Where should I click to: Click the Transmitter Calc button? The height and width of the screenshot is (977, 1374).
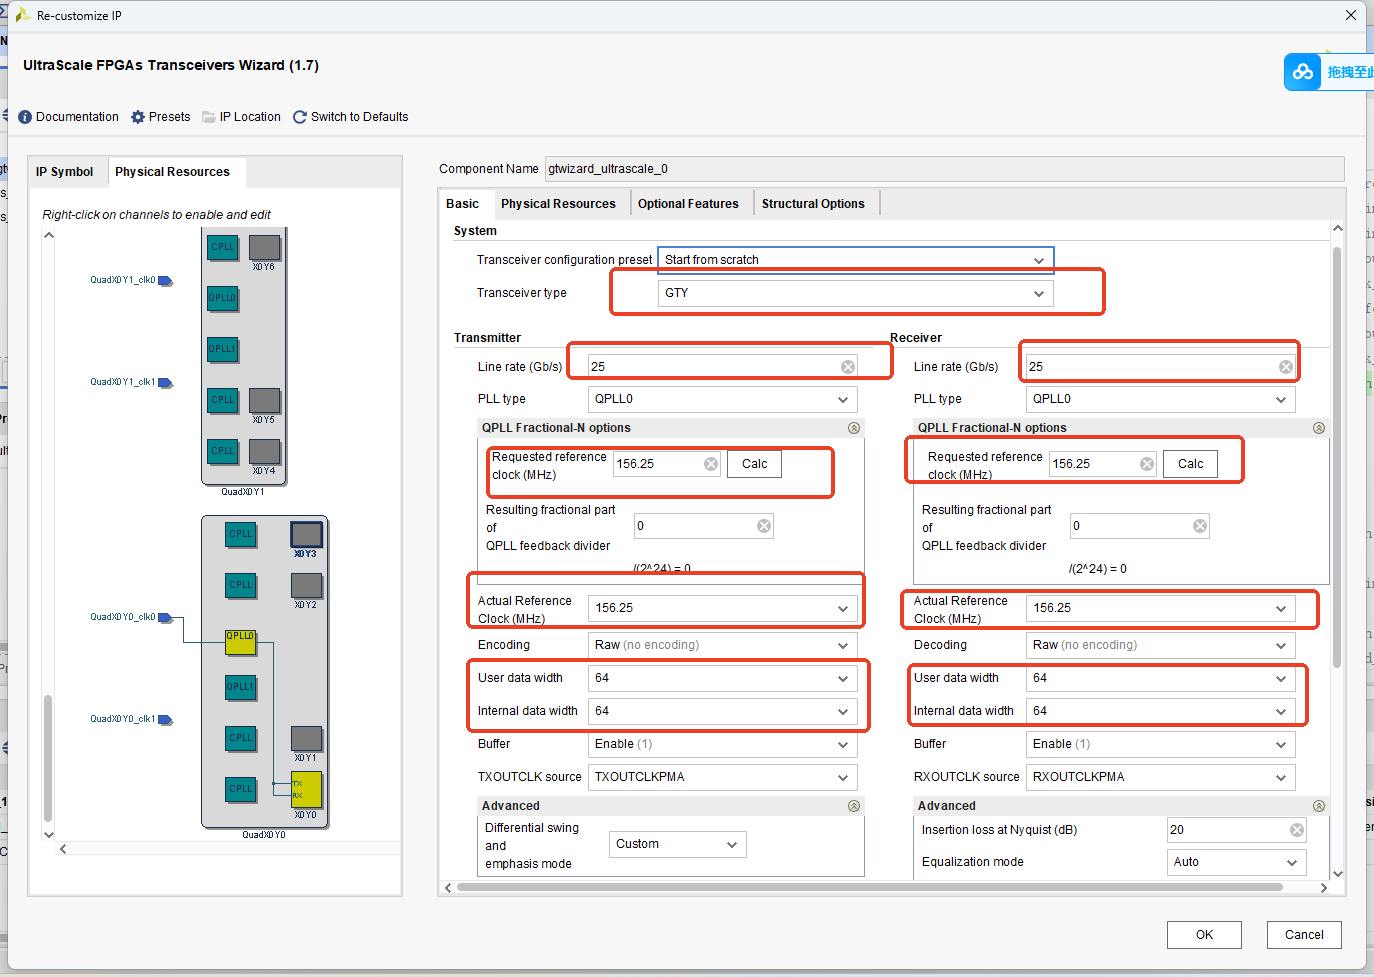755,464
